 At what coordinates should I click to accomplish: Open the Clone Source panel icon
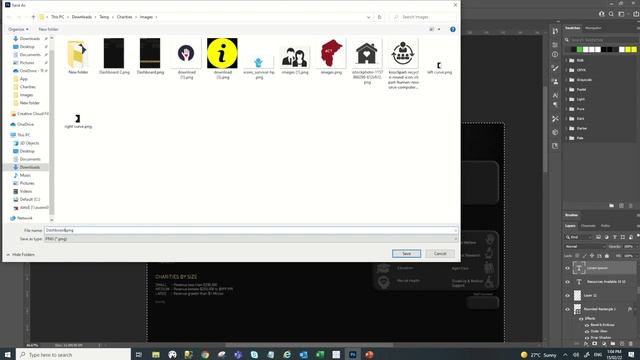pyautogui.click(x=555, y=81)
